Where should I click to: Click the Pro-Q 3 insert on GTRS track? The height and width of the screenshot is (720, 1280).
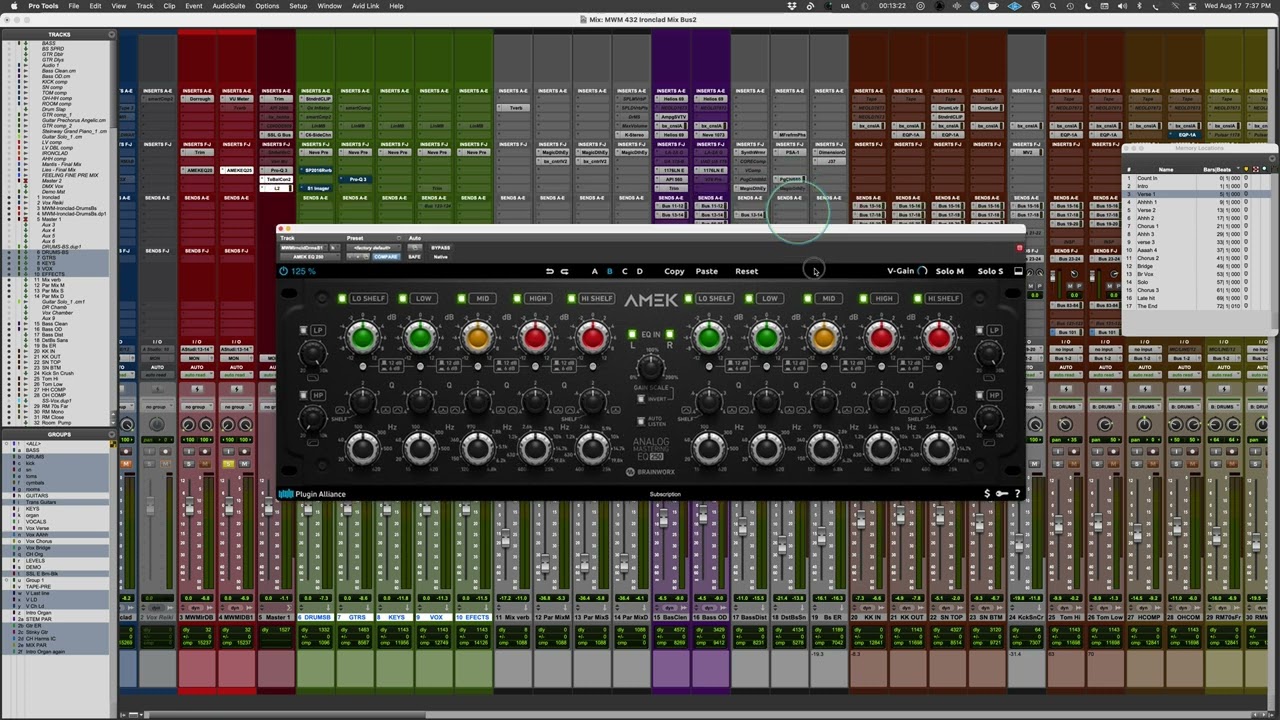pos(355,179)
